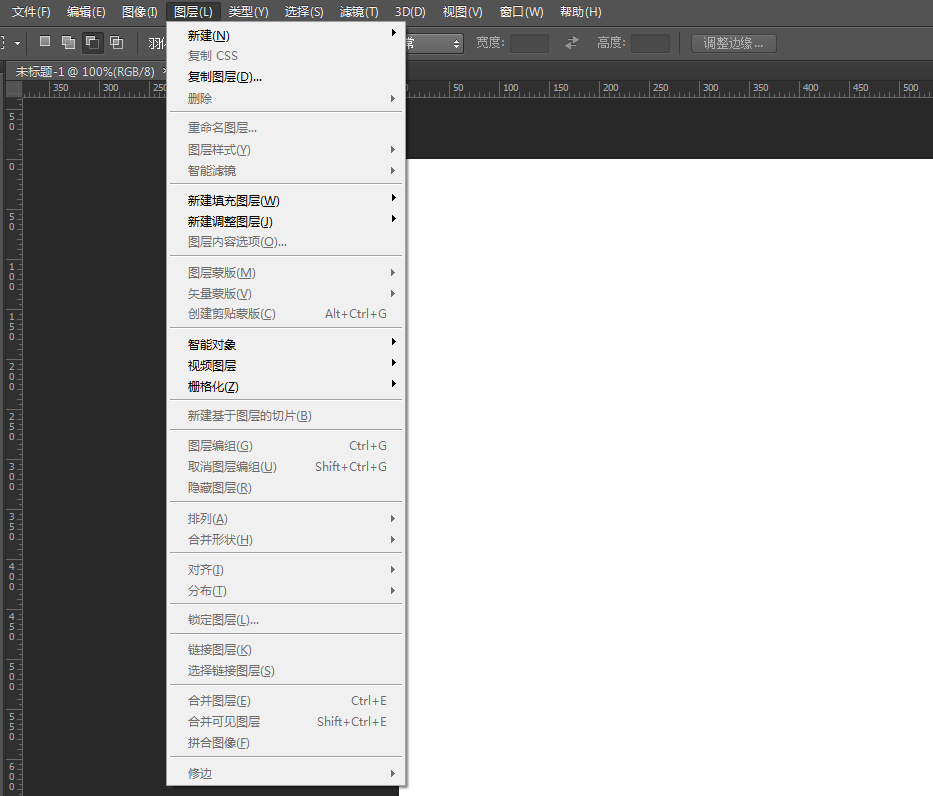Select the Intersect with selection icon
933x796 pixels.
[x=117, y=42]
